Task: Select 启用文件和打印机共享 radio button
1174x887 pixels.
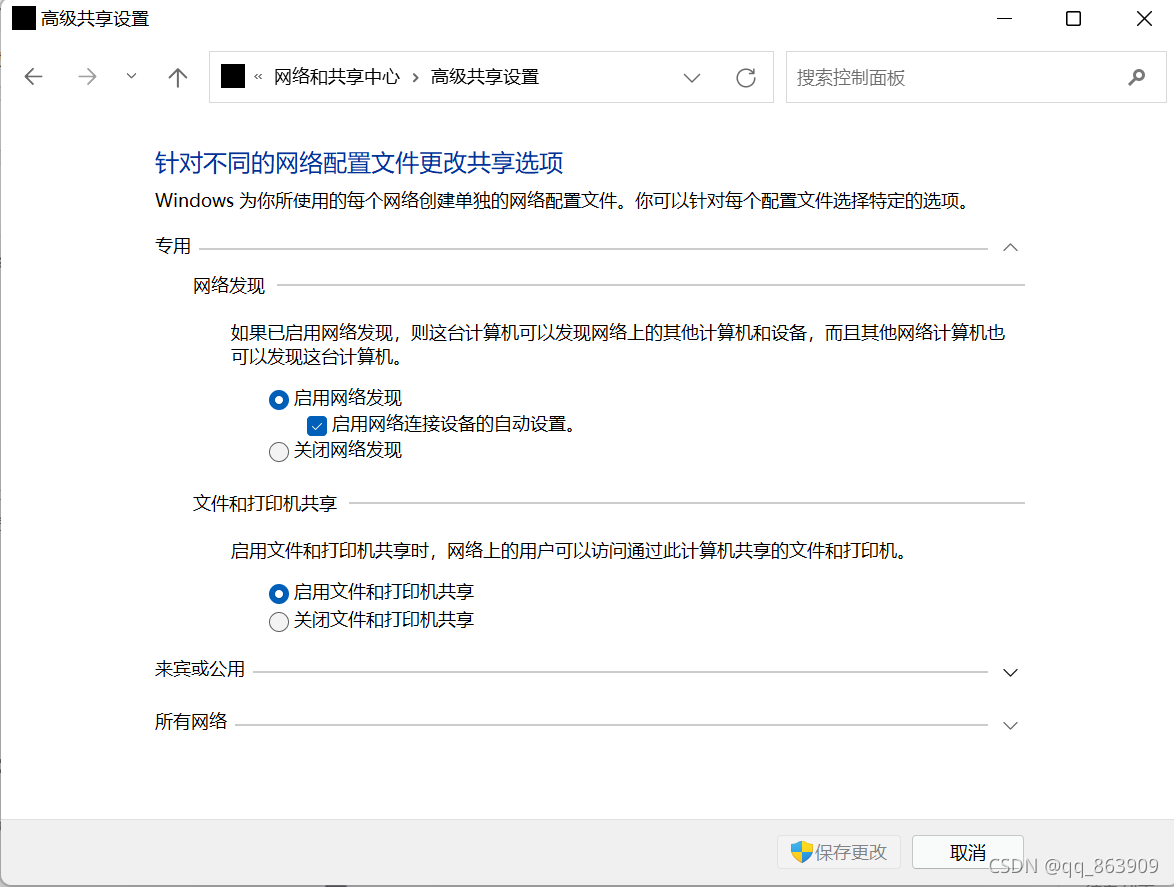Action: [279, 594]
